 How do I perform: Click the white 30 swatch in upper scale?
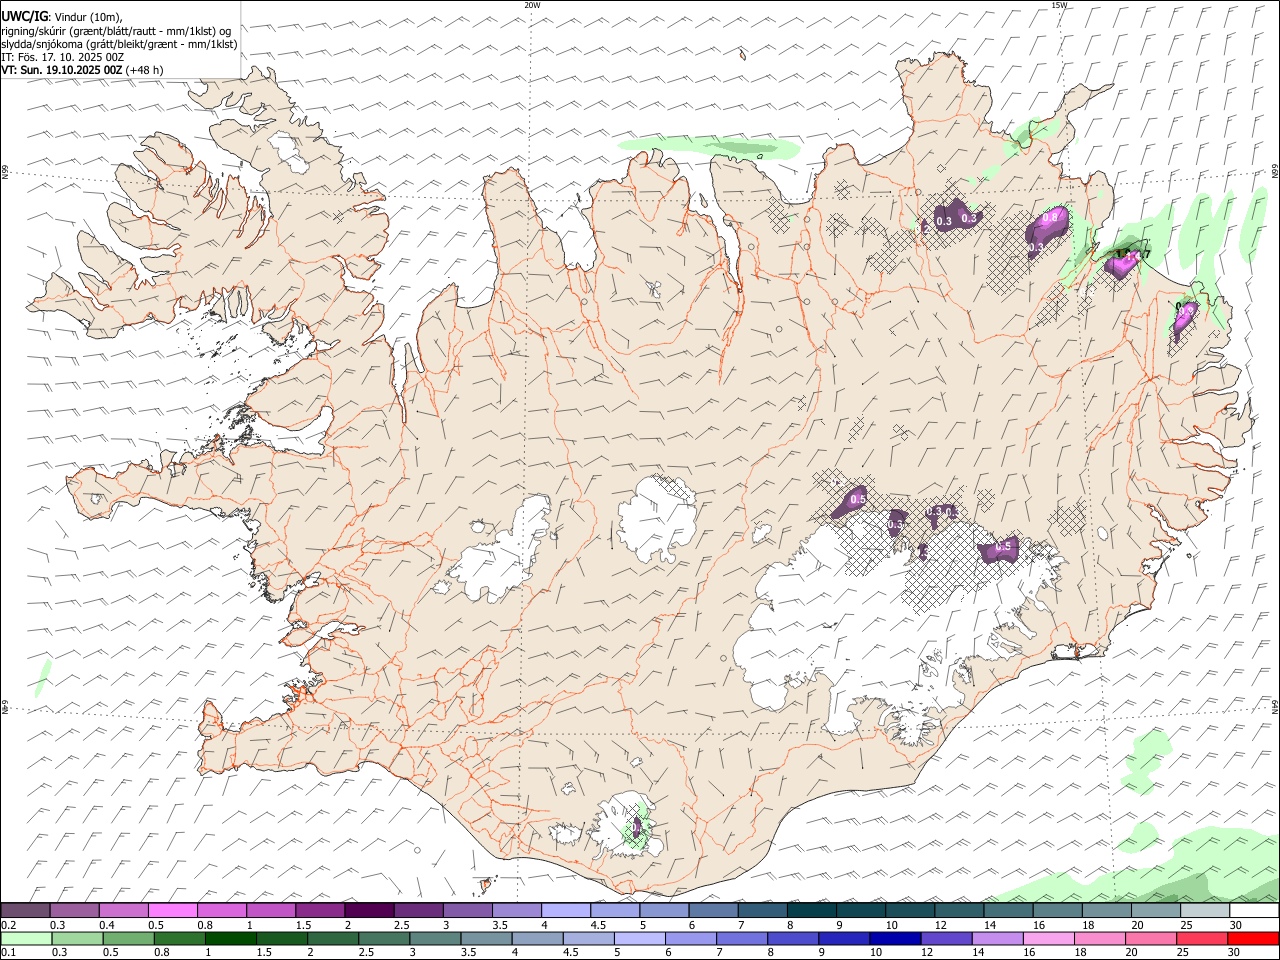1253,911
